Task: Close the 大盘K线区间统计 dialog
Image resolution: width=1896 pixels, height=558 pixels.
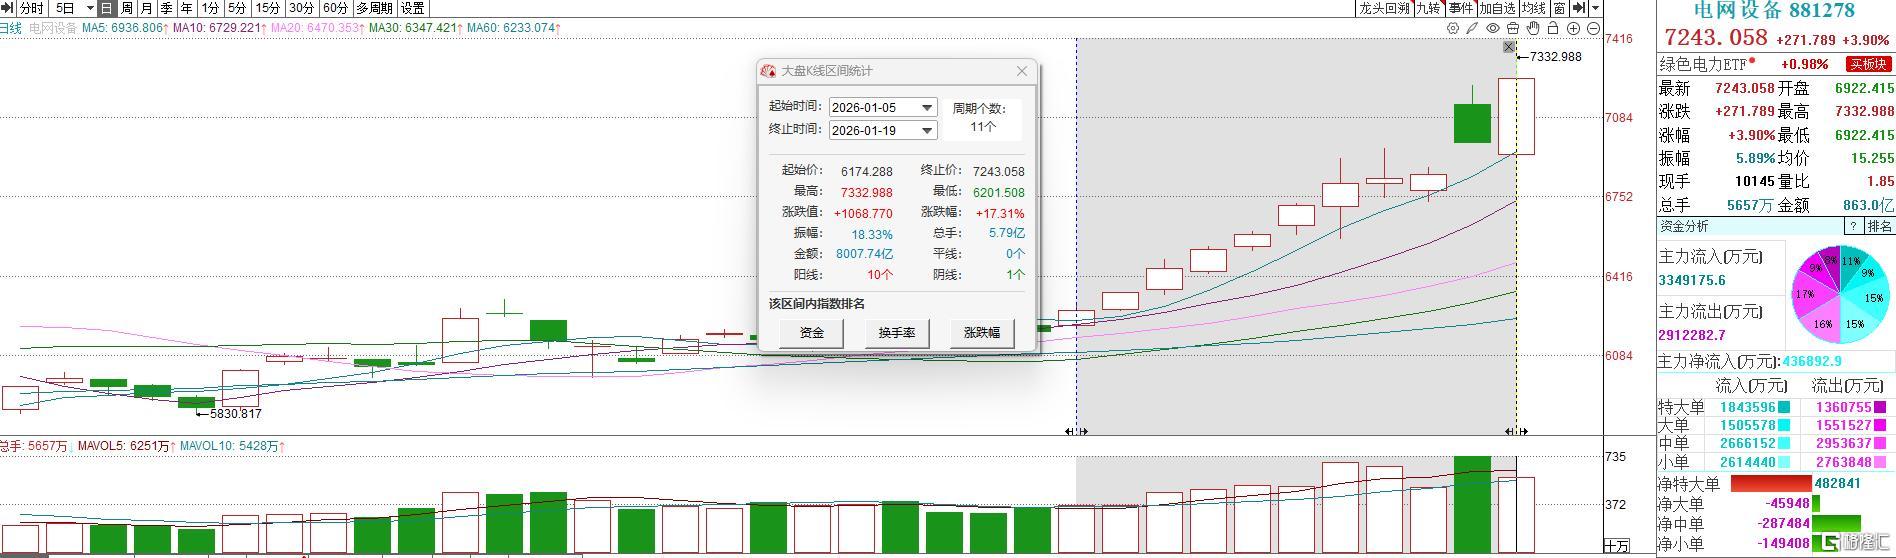Action: point(1021,71)
